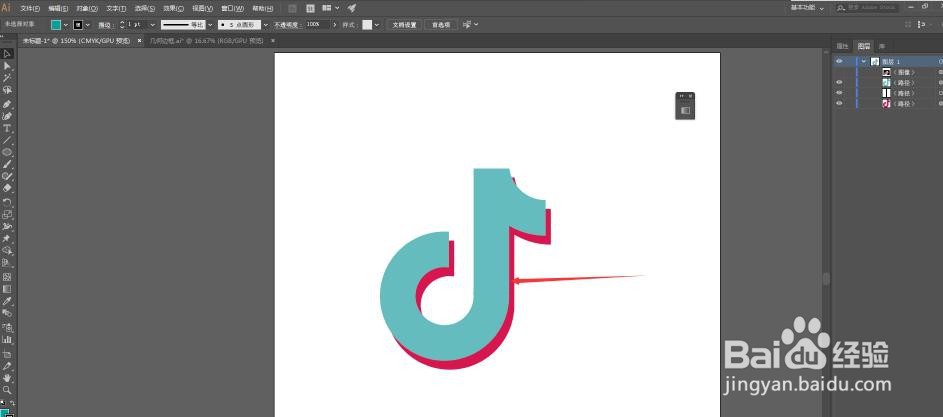Select the Direct Selection tool

(x=7, y=66)
